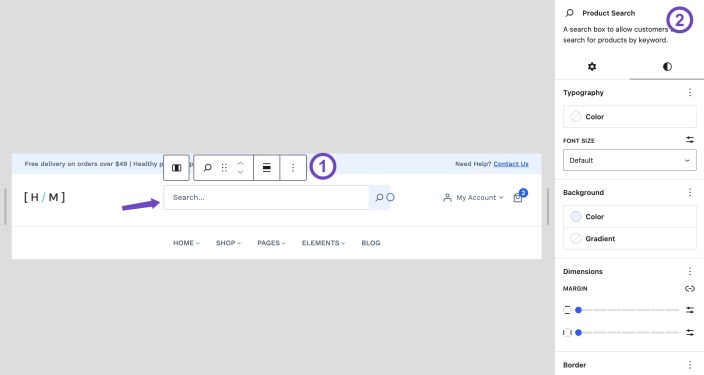Click the right canvas resize handle
The height and width of the screenshot is (375, 704).
[548, 206]
